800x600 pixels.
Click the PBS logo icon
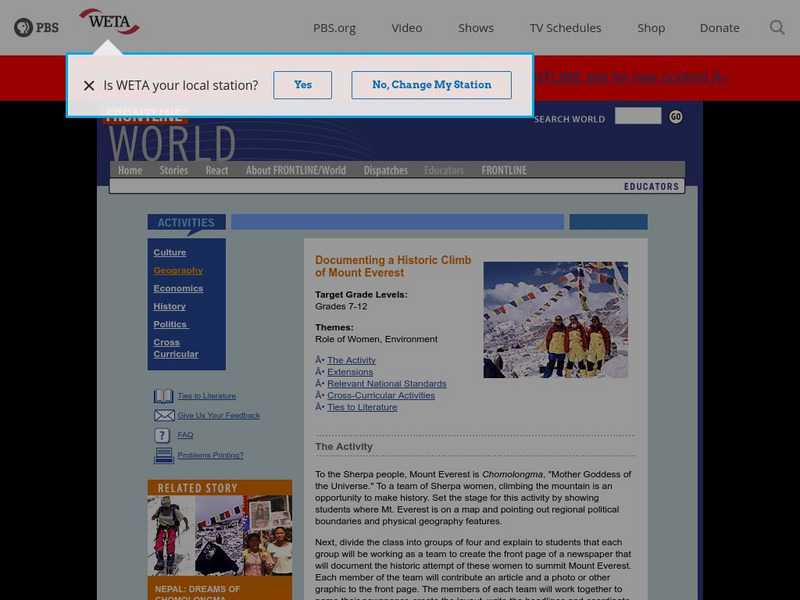pyautogui.click(x=36, y=28)
